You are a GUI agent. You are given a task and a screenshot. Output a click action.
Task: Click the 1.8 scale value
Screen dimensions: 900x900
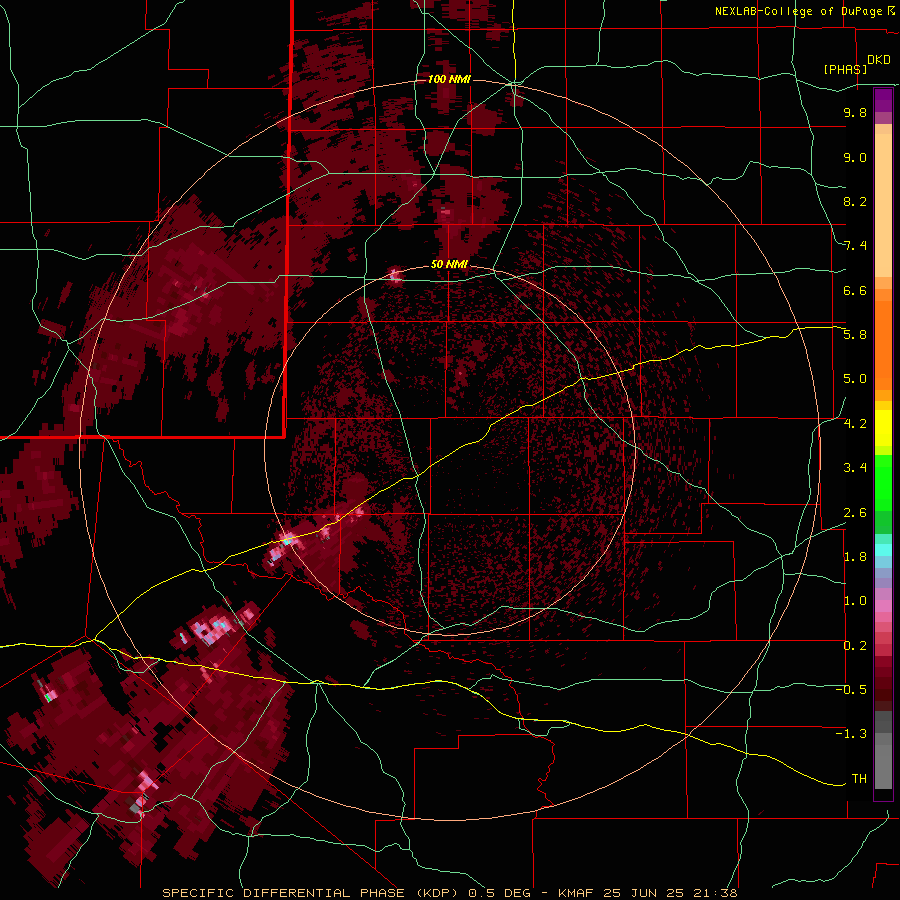pos(855,557)
